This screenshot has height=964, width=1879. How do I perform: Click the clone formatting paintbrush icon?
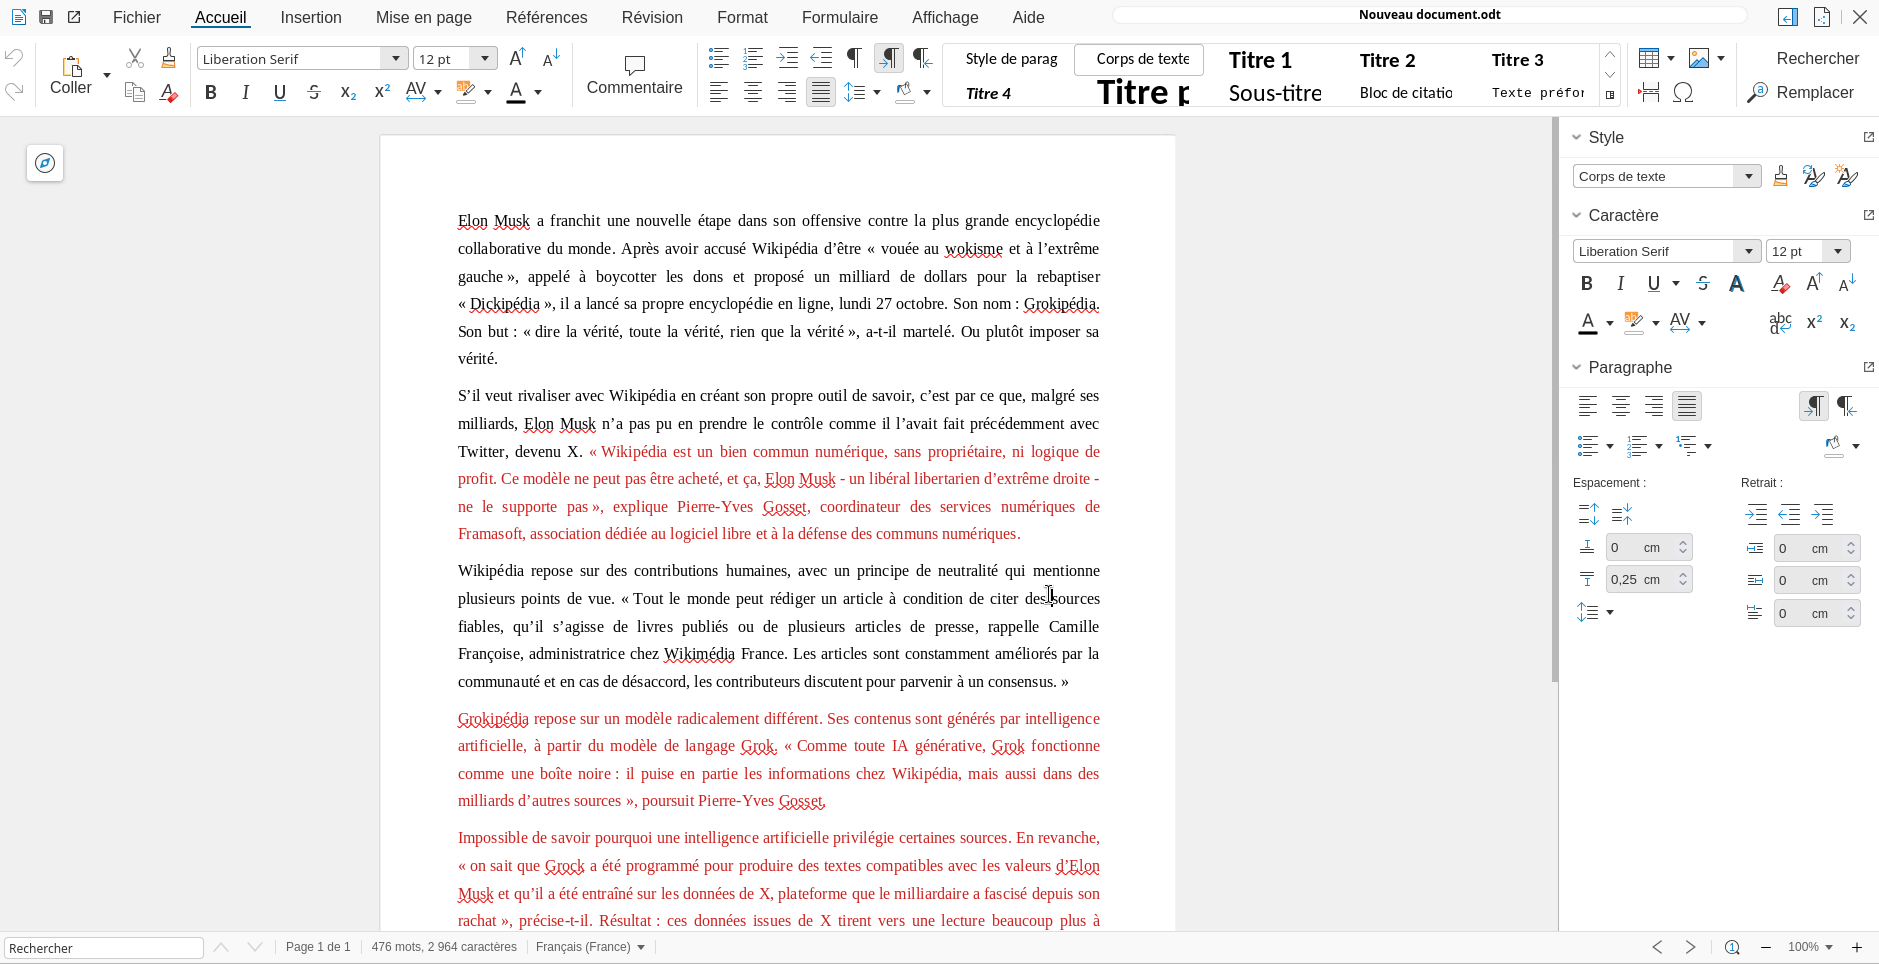coord(169,58)
